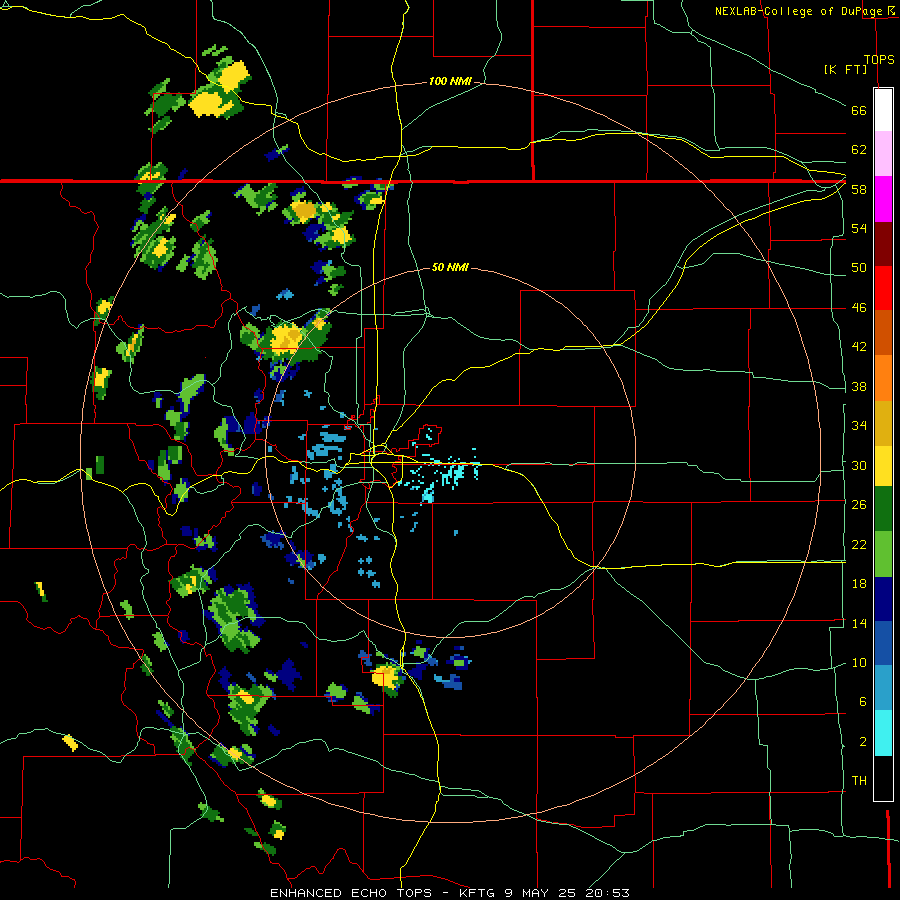
Task: Click the light green 22-26 legend swatch
Action: click(x=883, y=554)
